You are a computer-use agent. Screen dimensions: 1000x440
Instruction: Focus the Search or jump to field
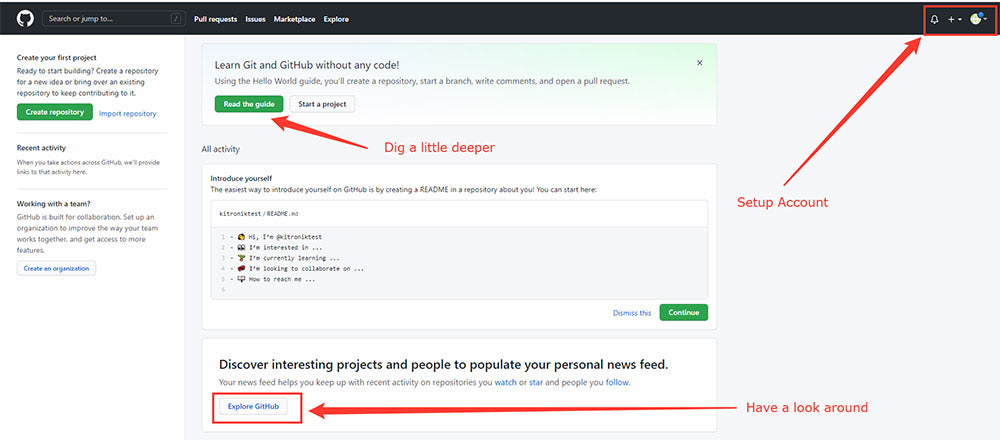click(x=113, y=18)
